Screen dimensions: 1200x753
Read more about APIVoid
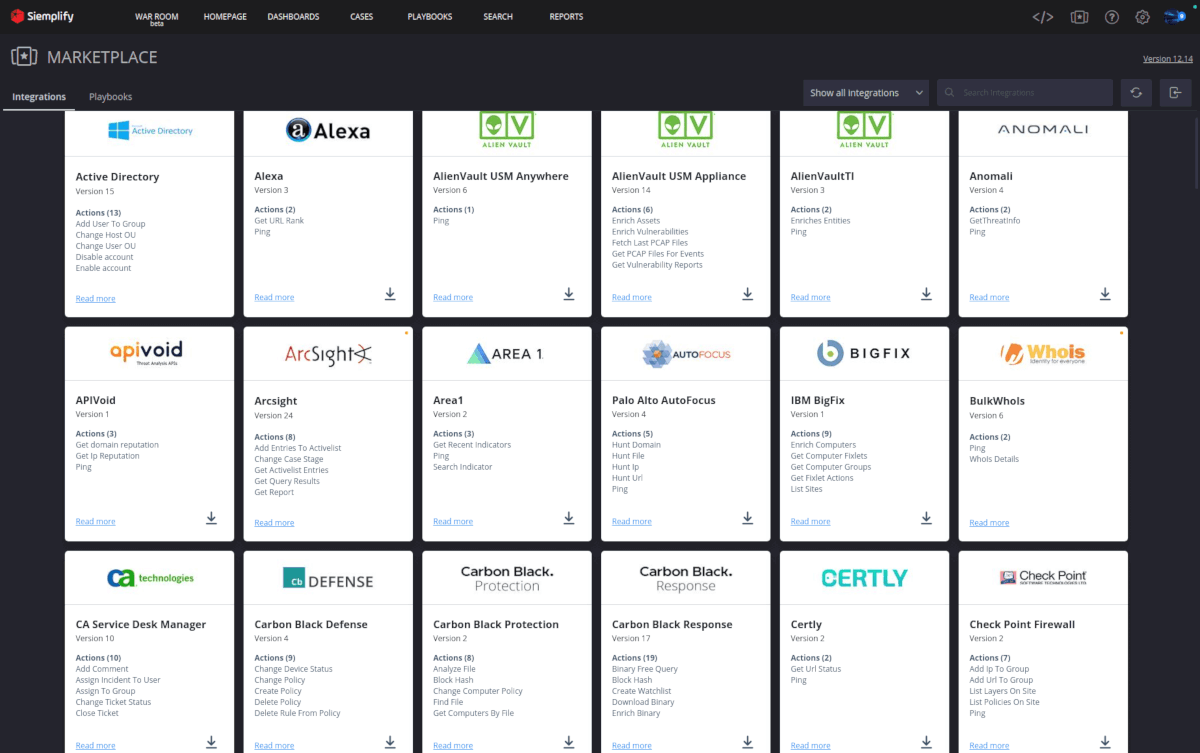(x=96, y=522)
